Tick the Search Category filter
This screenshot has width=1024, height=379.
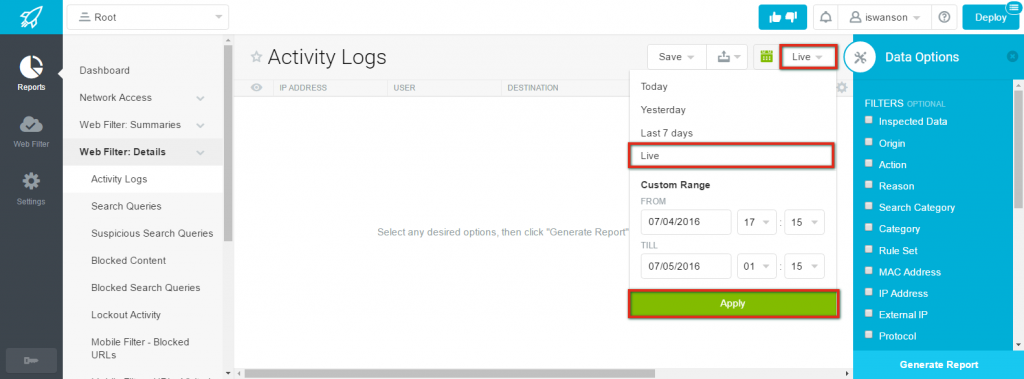tap(869, 206)
